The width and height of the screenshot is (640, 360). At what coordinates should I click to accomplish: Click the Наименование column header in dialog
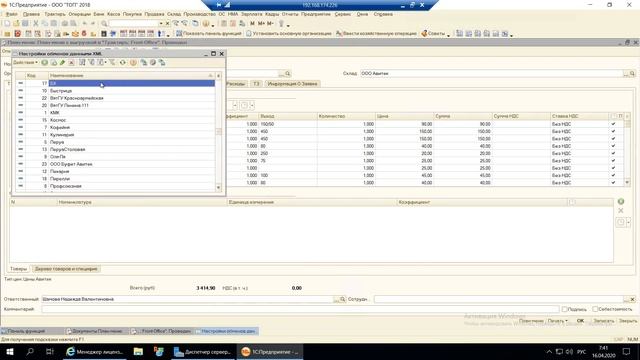point(131,76)
